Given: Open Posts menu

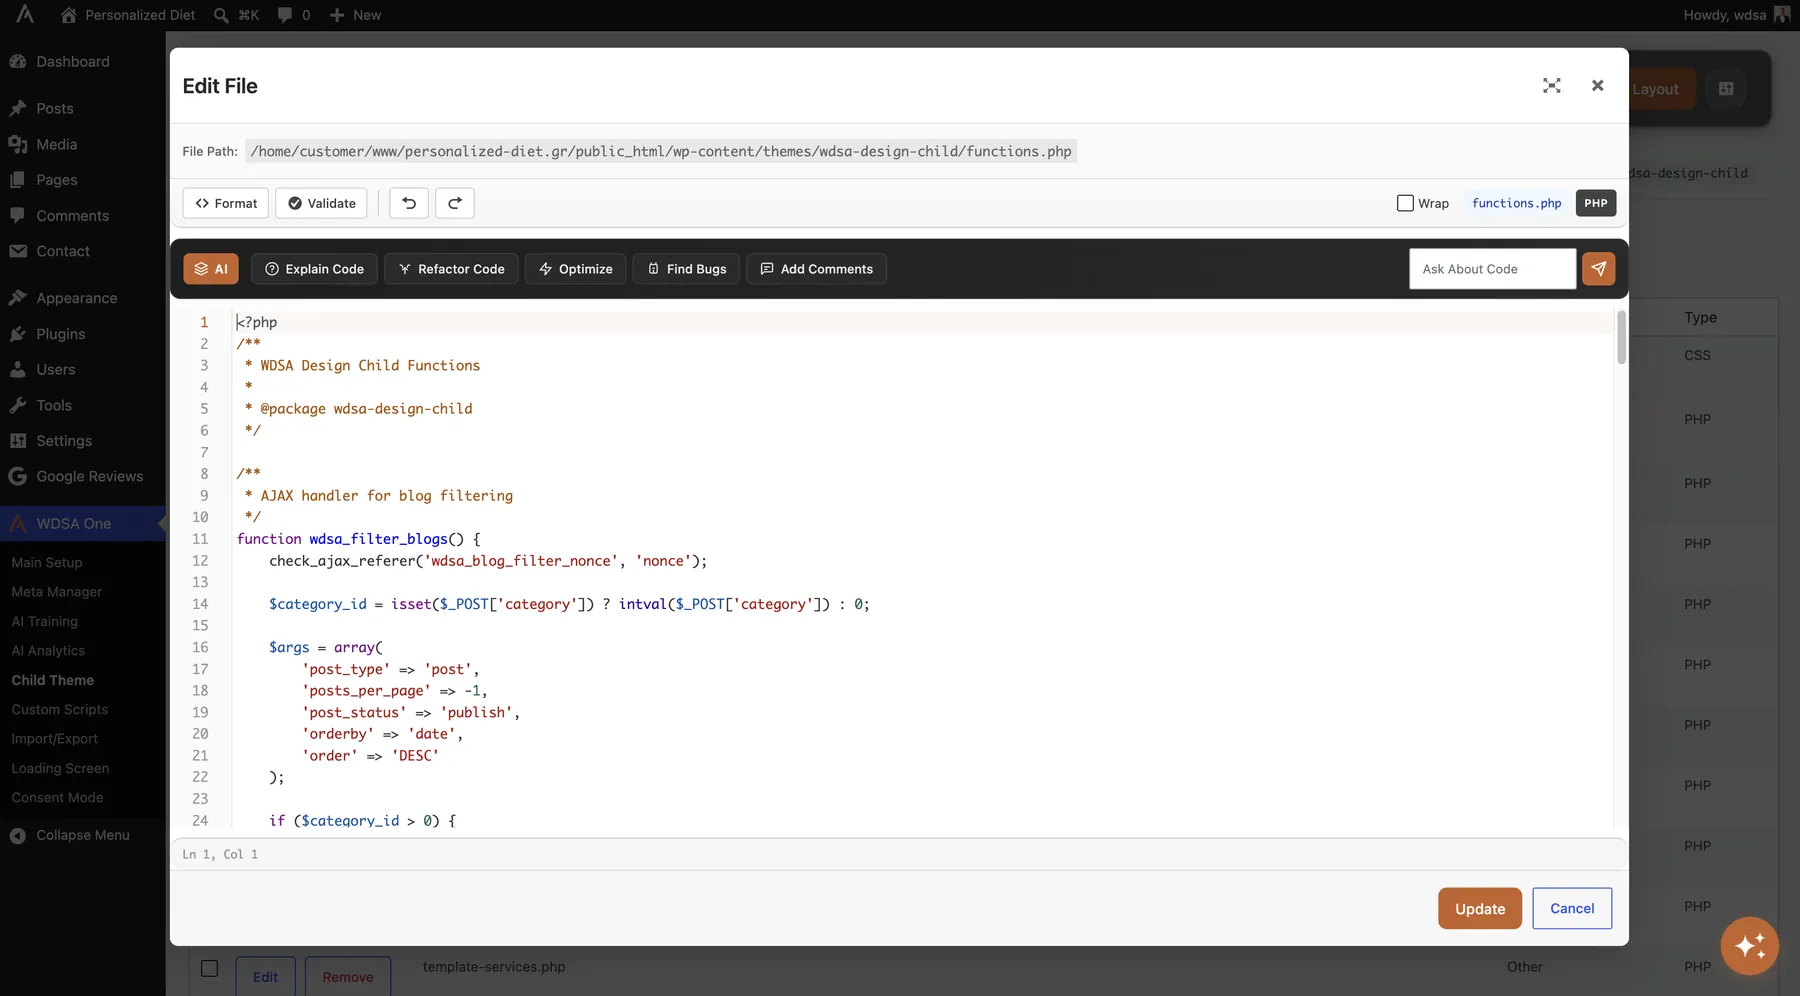Looking at the screenshot, I should (x=55, y=108).
